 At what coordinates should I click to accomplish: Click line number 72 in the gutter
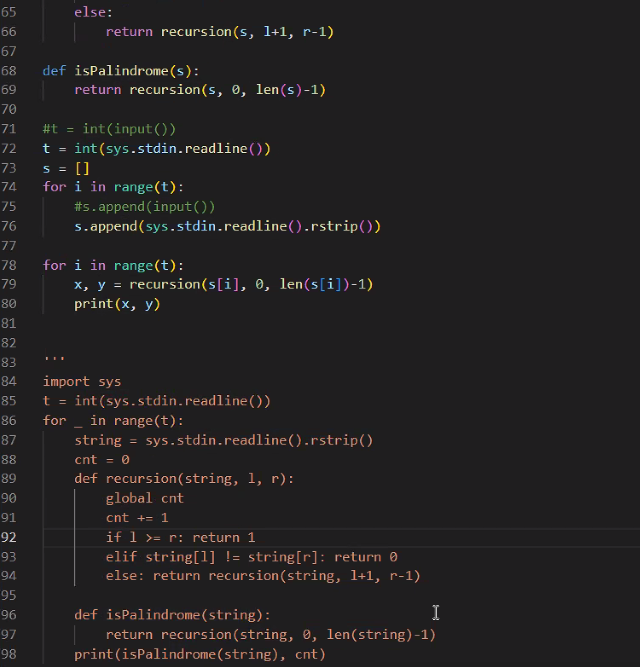(x=9, y=148)
